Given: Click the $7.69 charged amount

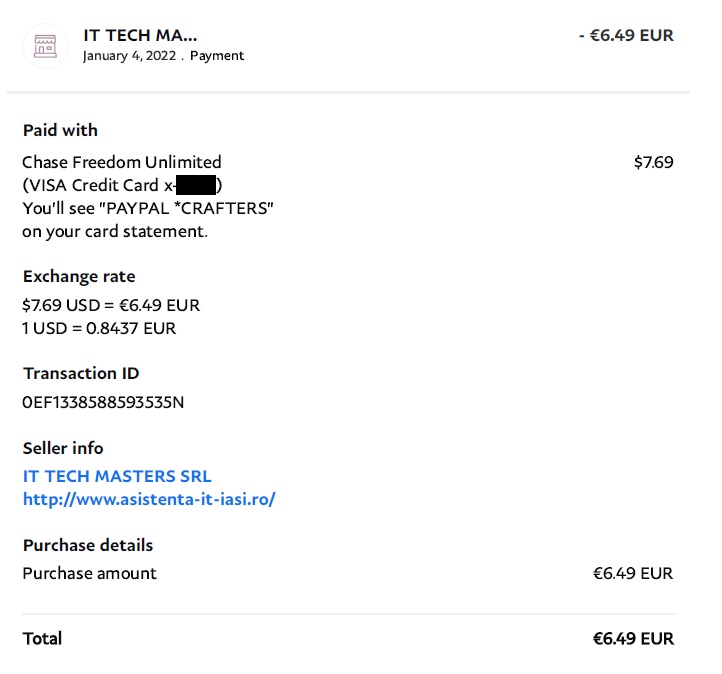Looking at the screenshot, I should (653, 162).
